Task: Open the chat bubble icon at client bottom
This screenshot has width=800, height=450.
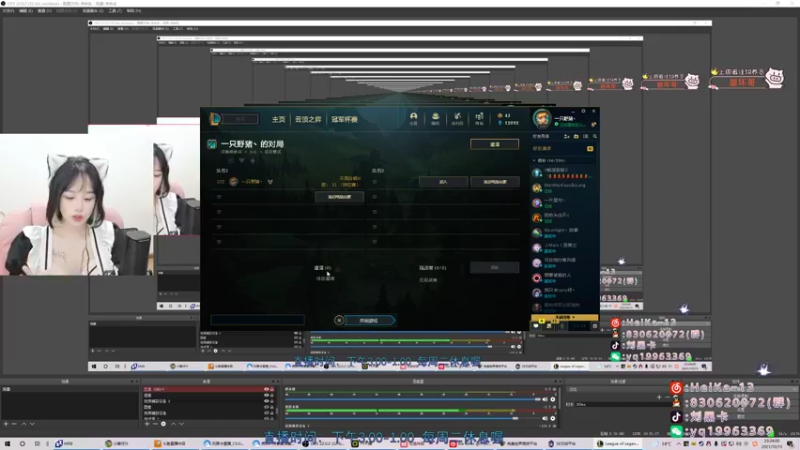Action: [x=536, y=326]
